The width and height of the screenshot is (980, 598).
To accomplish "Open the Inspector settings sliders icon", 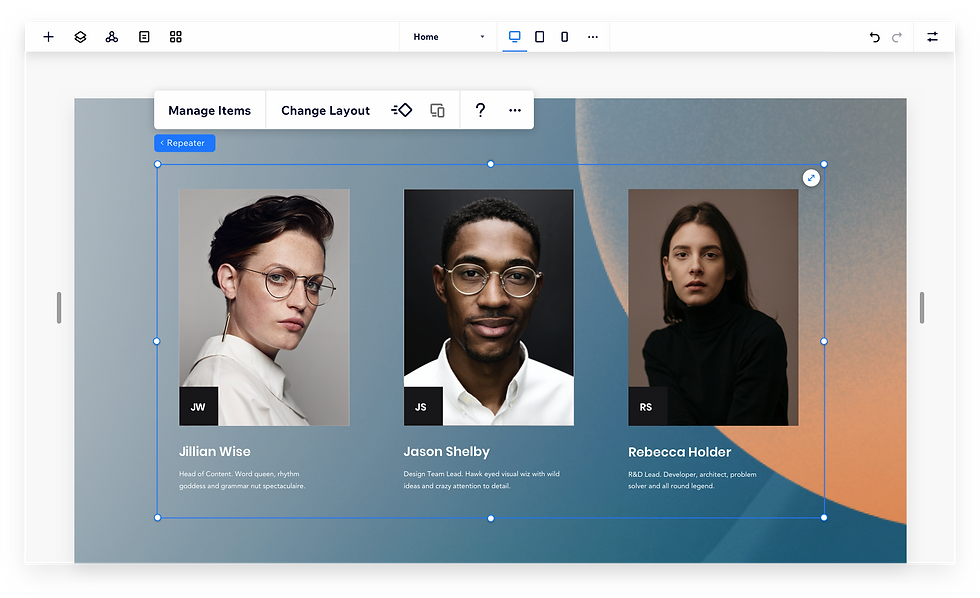I will coord(932,37).
